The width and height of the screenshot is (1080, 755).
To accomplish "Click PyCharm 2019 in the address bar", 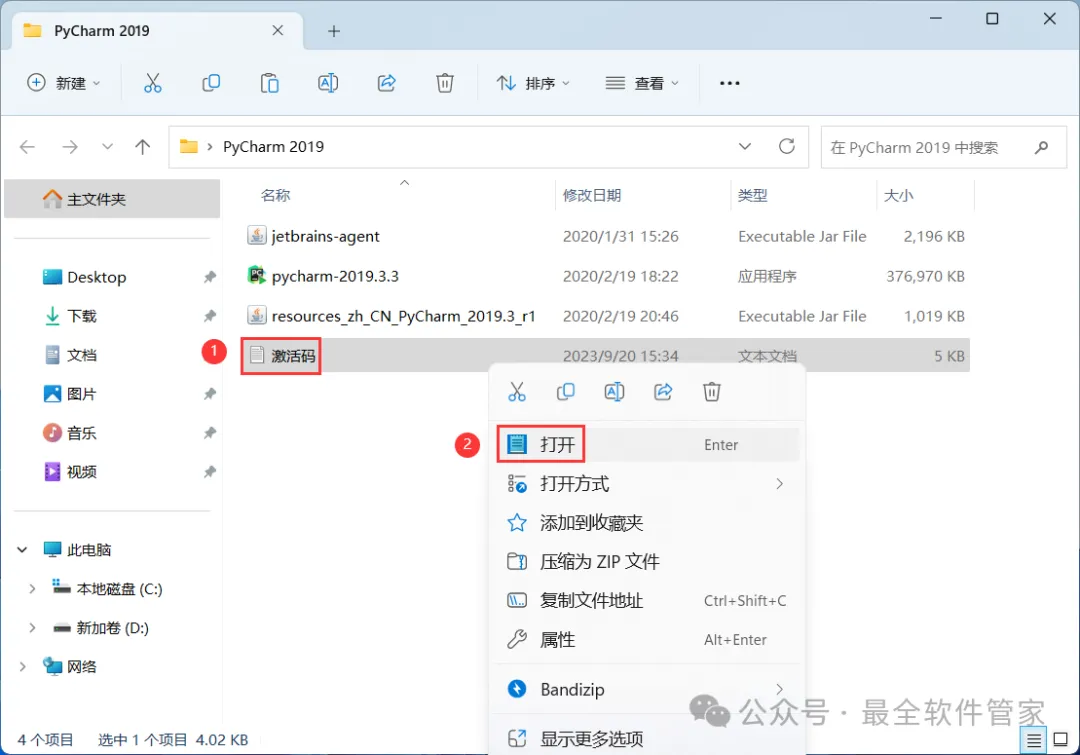I will click(x=273, y=147).
